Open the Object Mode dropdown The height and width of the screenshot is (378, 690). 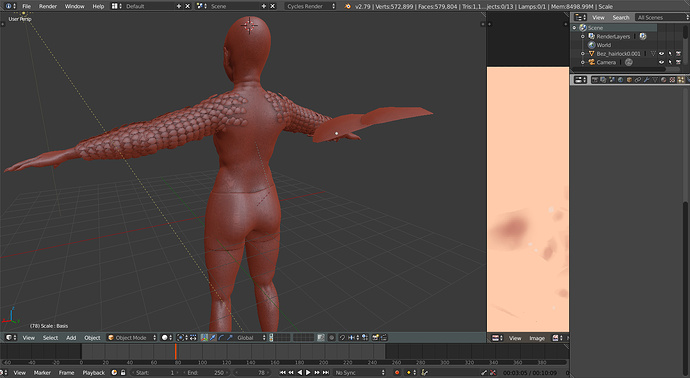point(132,338)
